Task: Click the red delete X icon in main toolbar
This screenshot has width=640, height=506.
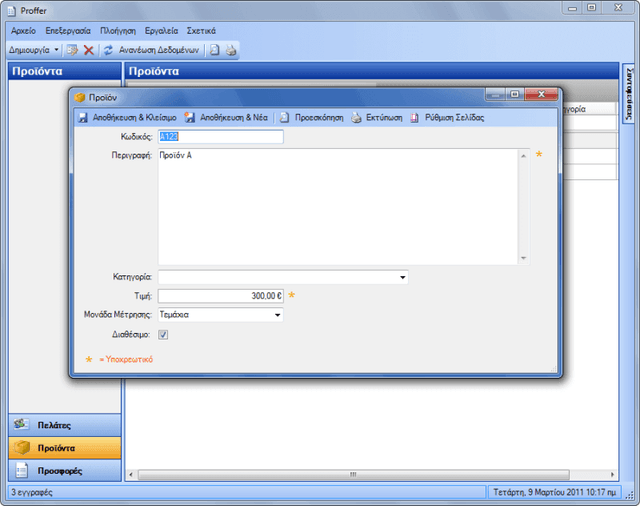Action: pos(89,50)
